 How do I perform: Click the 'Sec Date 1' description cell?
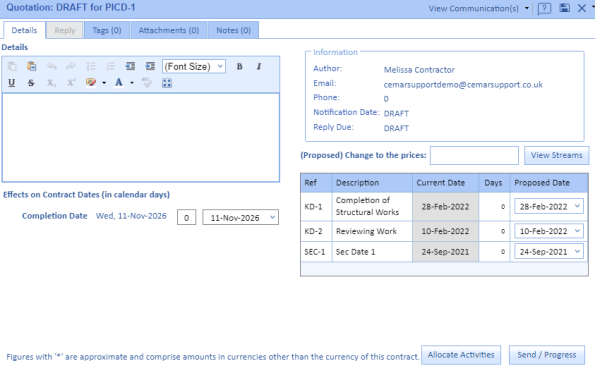tap(372, 252)
